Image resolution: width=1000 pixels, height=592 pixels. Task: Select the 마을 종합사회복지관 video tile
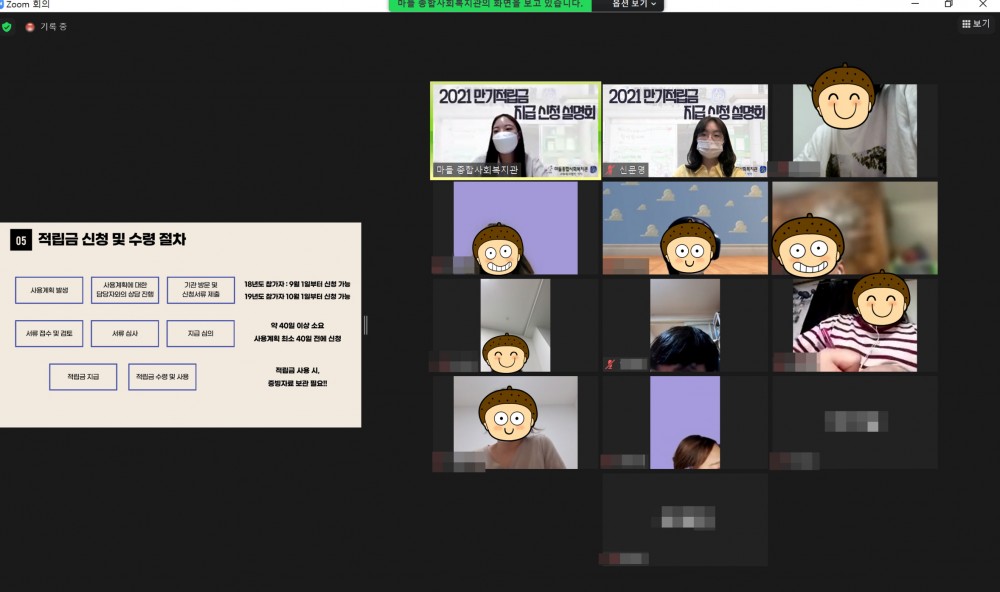tap(515, 130)
